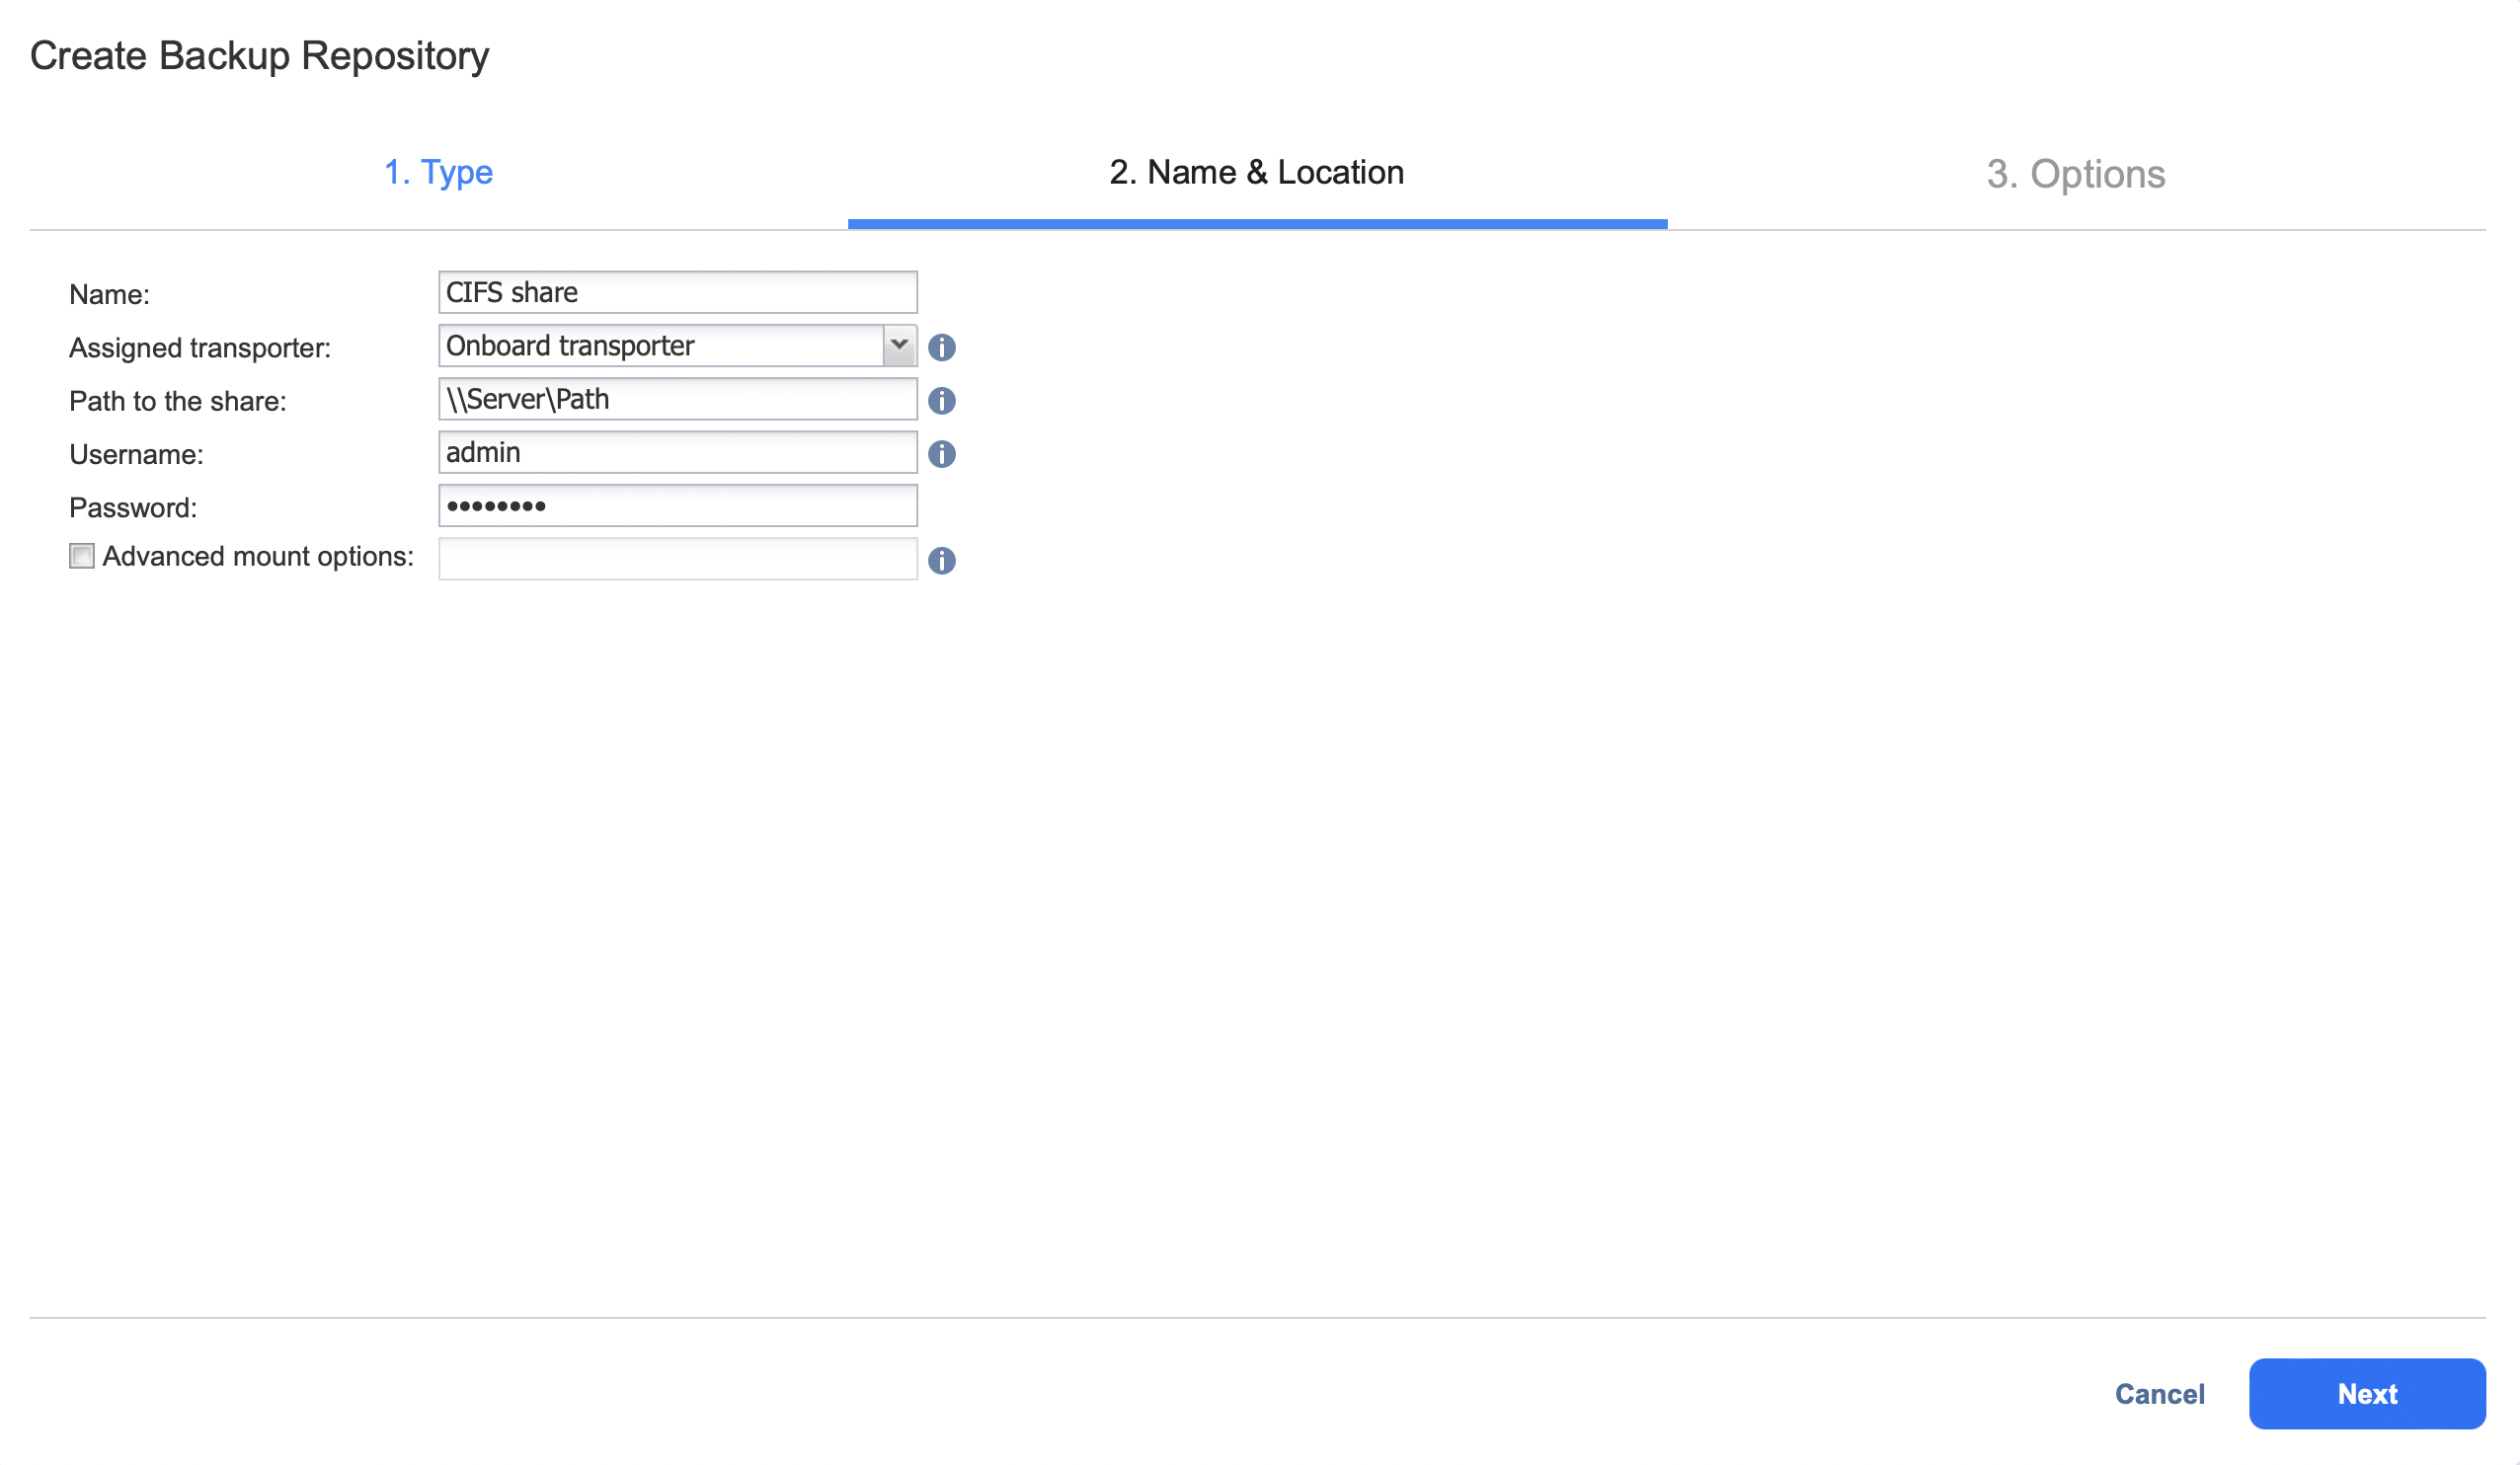This screenshot has width=2520, height=1465.
Task: Switch to the 3. Options tab
Action: [2075, 174]
